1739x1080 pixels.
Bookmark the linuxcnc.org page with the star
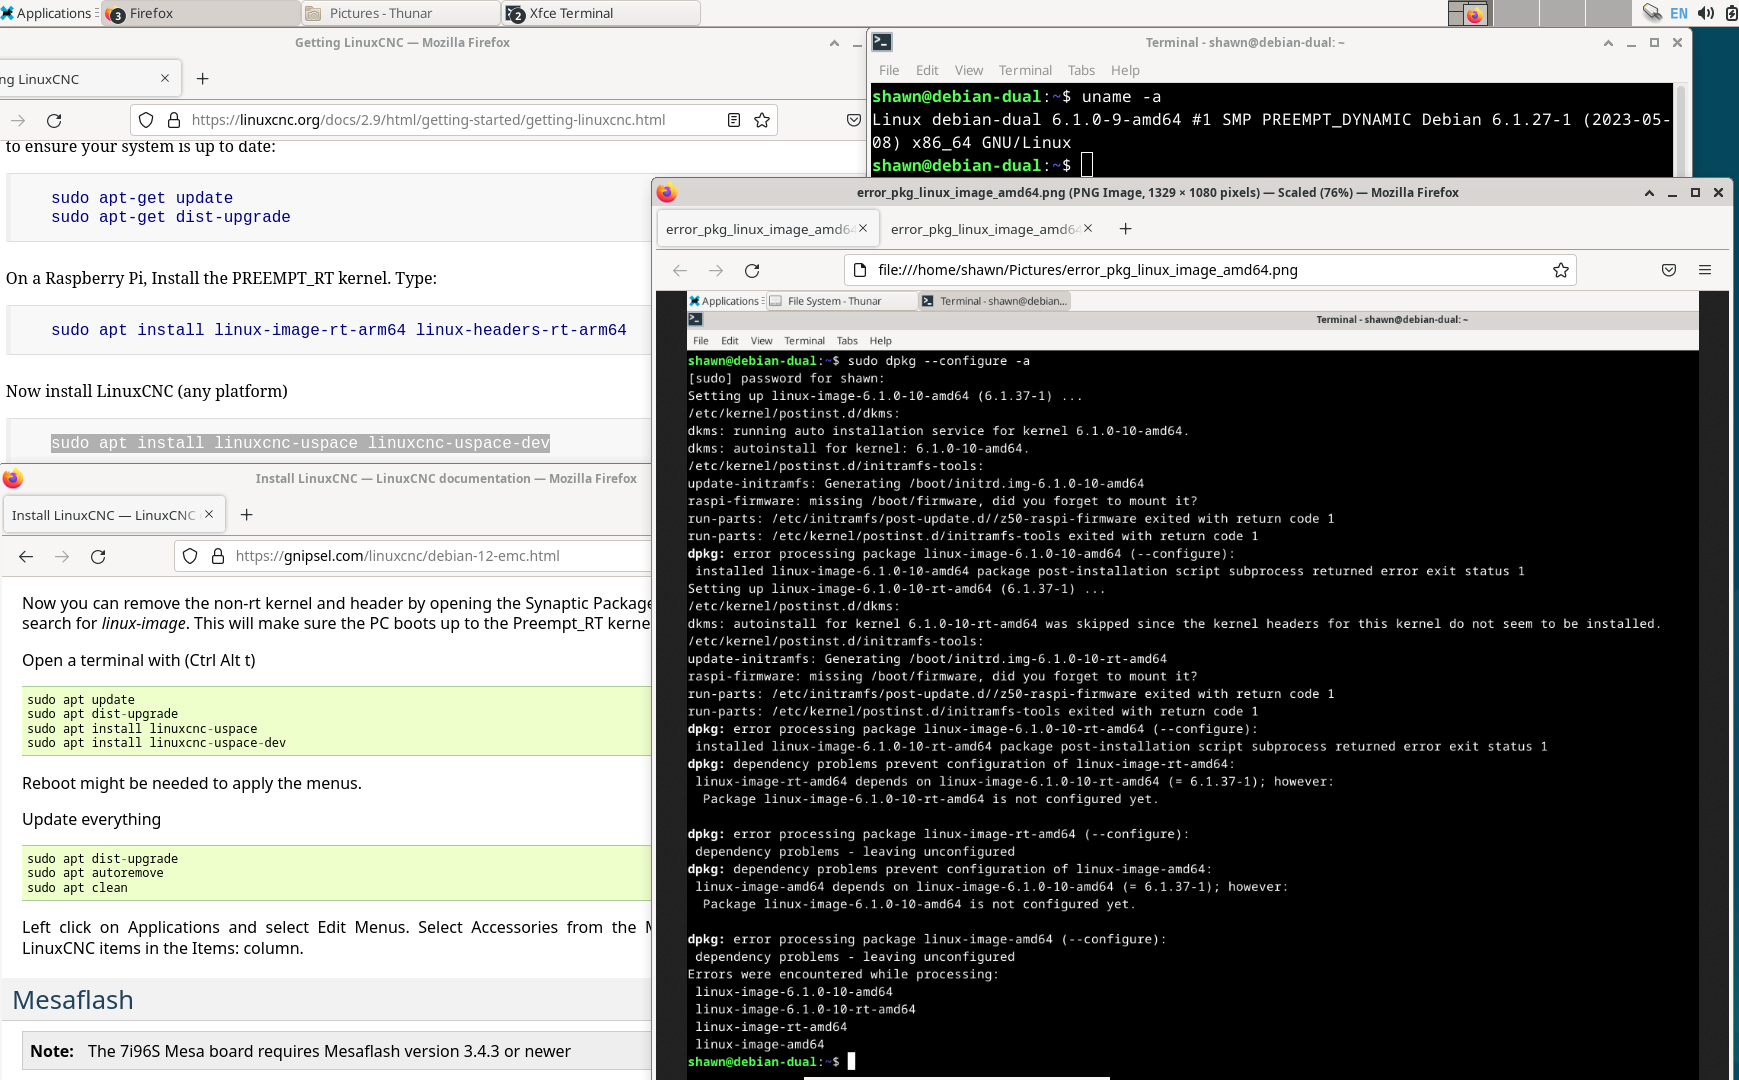point(762,120)
